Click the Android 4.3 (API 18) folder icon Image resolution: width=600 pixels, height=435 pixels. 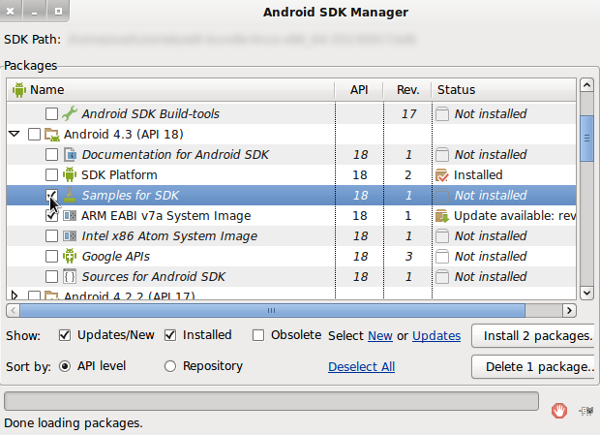pos(52,134)
